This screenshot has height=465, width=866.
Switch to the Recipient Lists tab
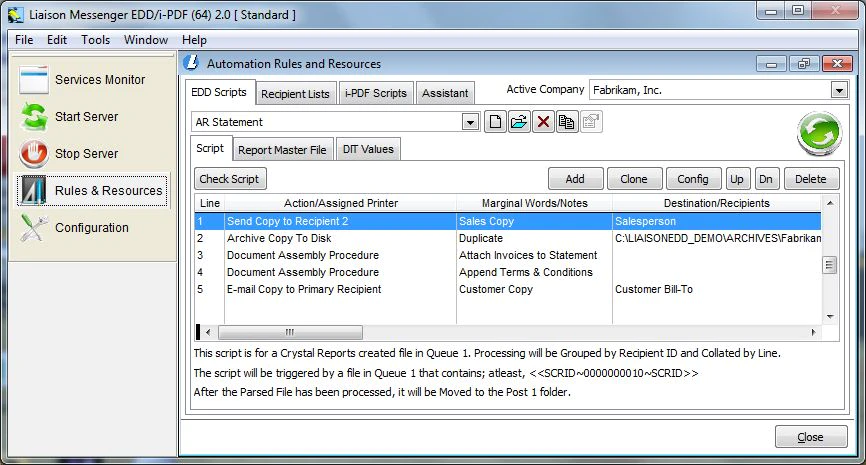[x=295, y=94]
